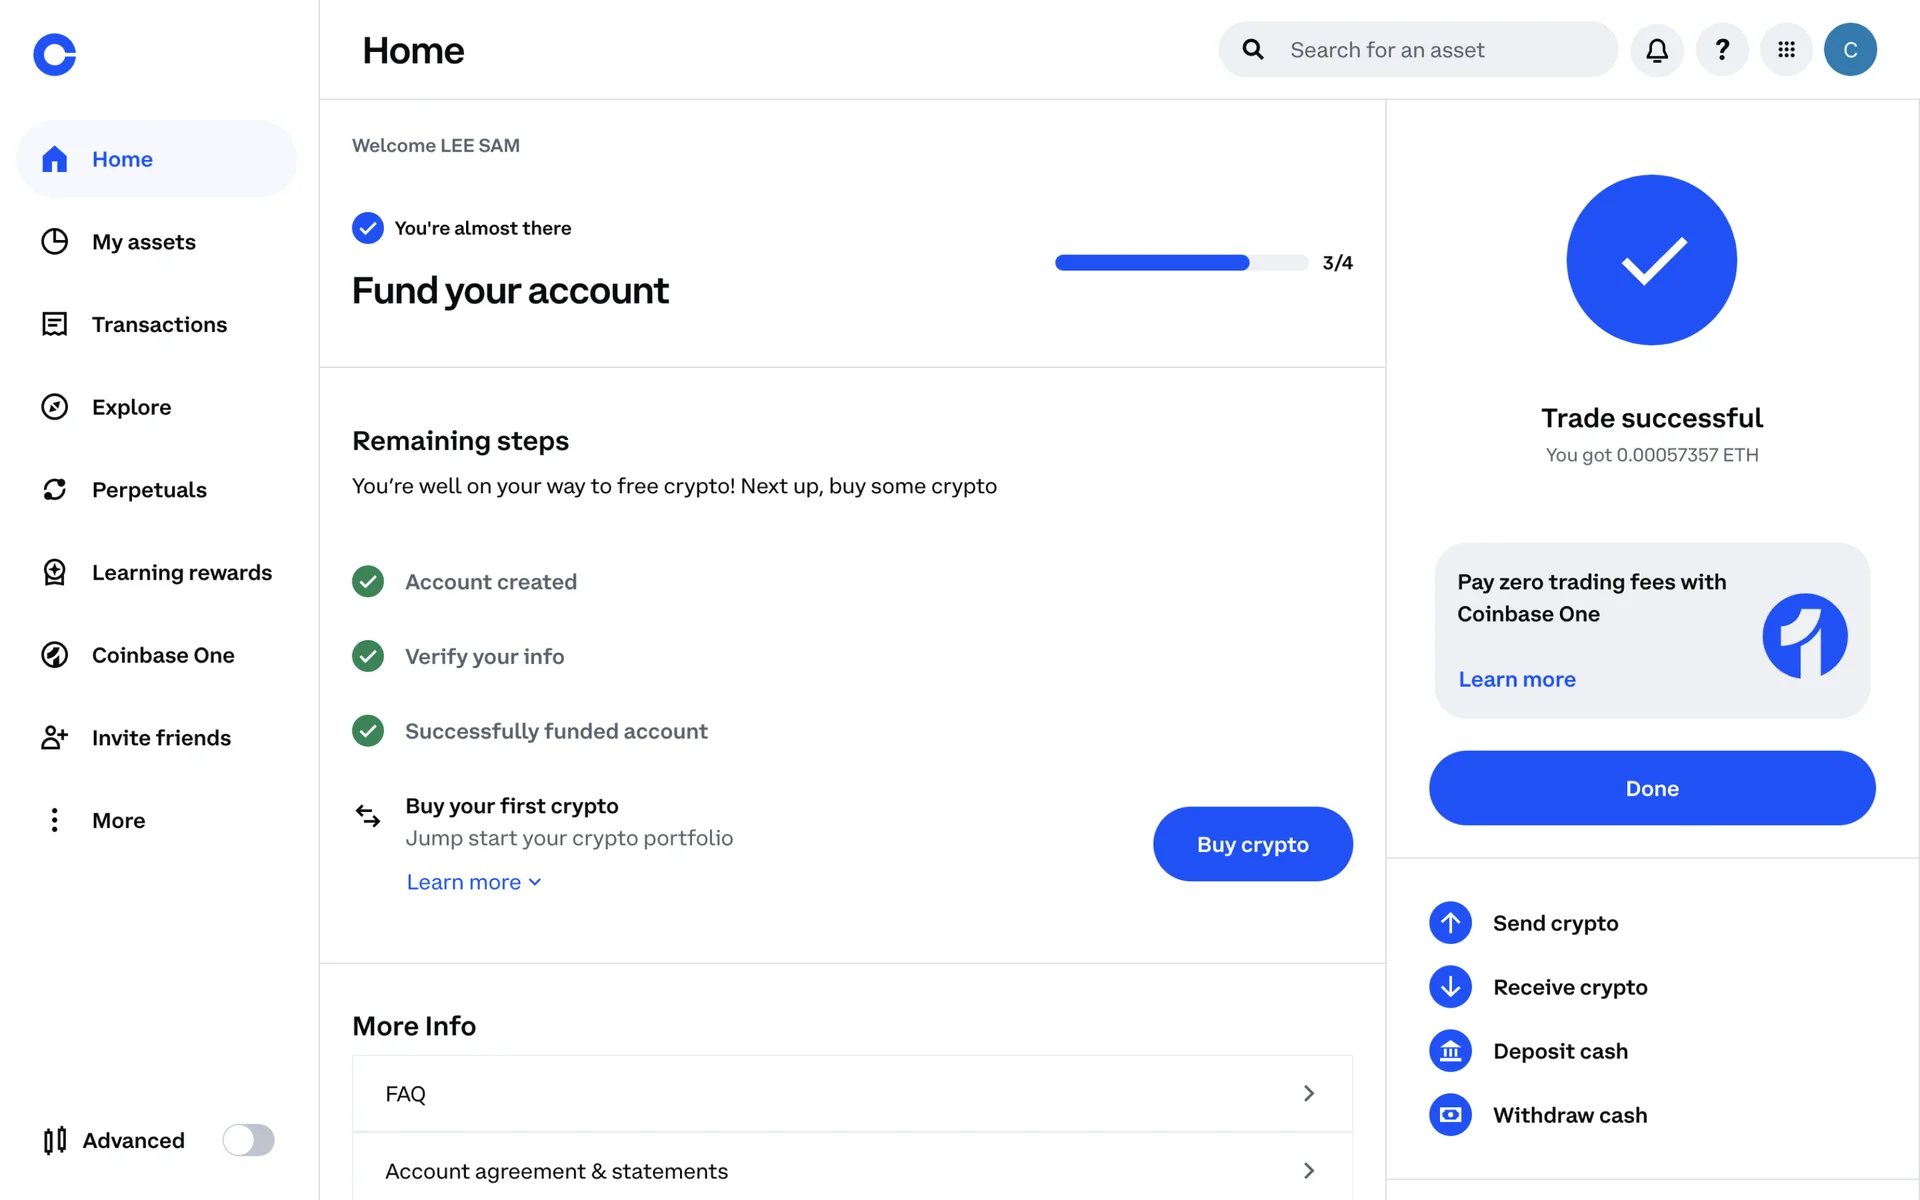
Task: Open the apps grid menu icon
Action: click(1786, 50)
